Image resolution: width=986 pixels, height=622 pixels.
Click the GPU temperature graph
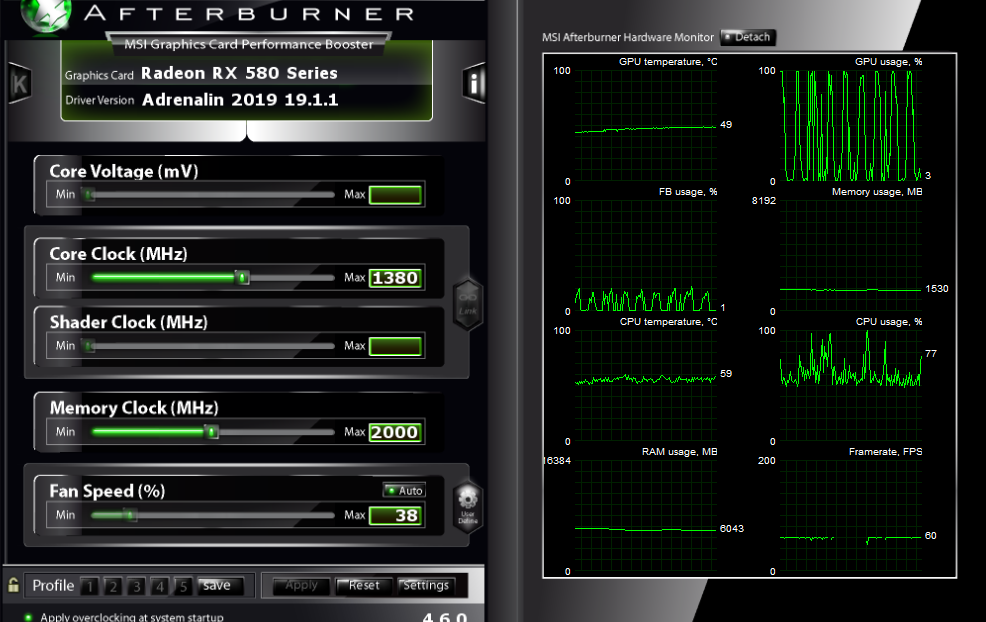(646, 126)
